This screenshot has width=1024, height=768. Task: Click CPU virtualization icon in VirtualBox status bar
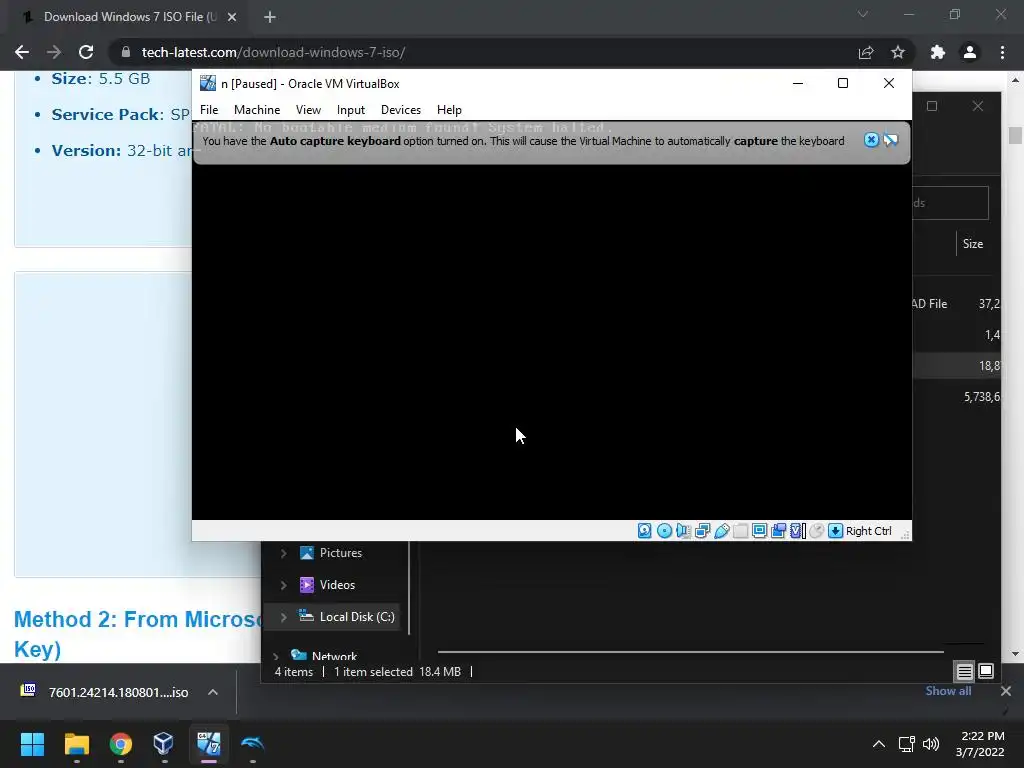797,531
